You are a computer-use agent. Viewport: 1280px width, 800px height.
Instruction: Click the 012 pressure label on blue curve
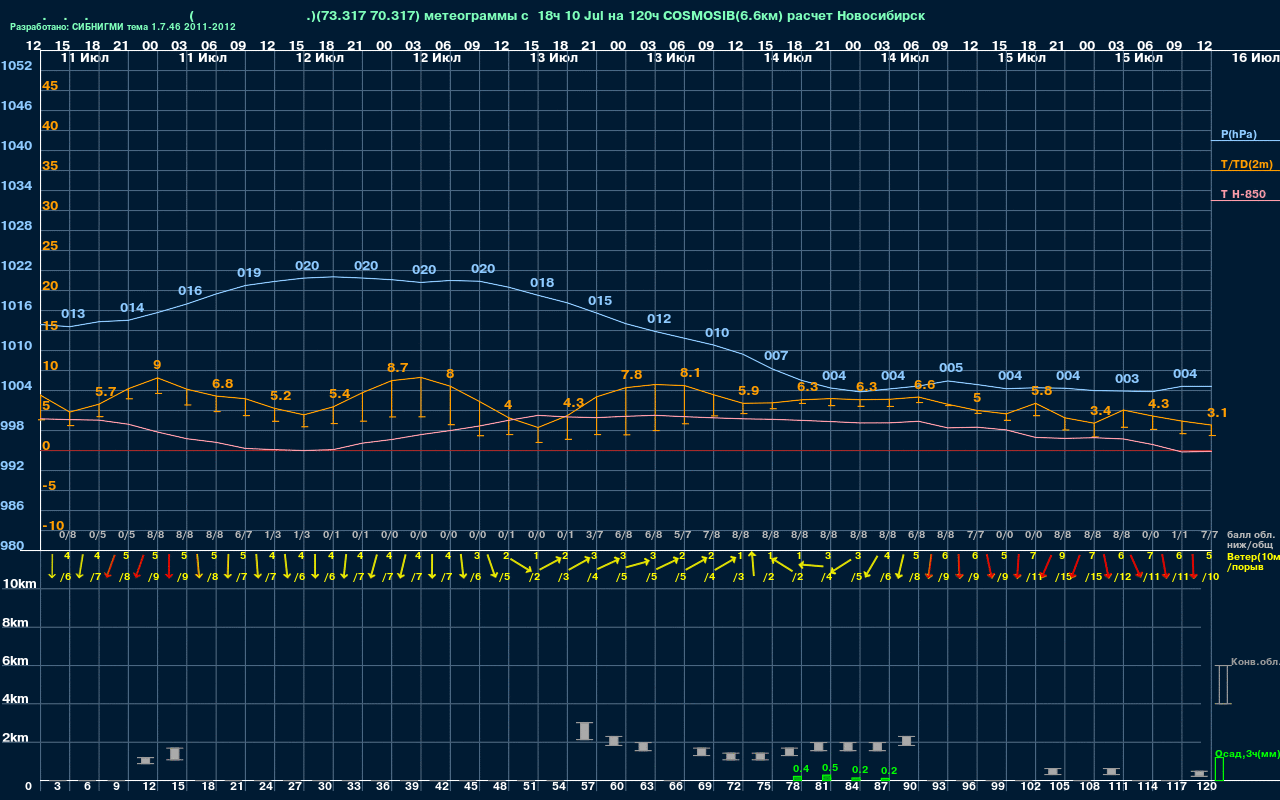(659, 319)
